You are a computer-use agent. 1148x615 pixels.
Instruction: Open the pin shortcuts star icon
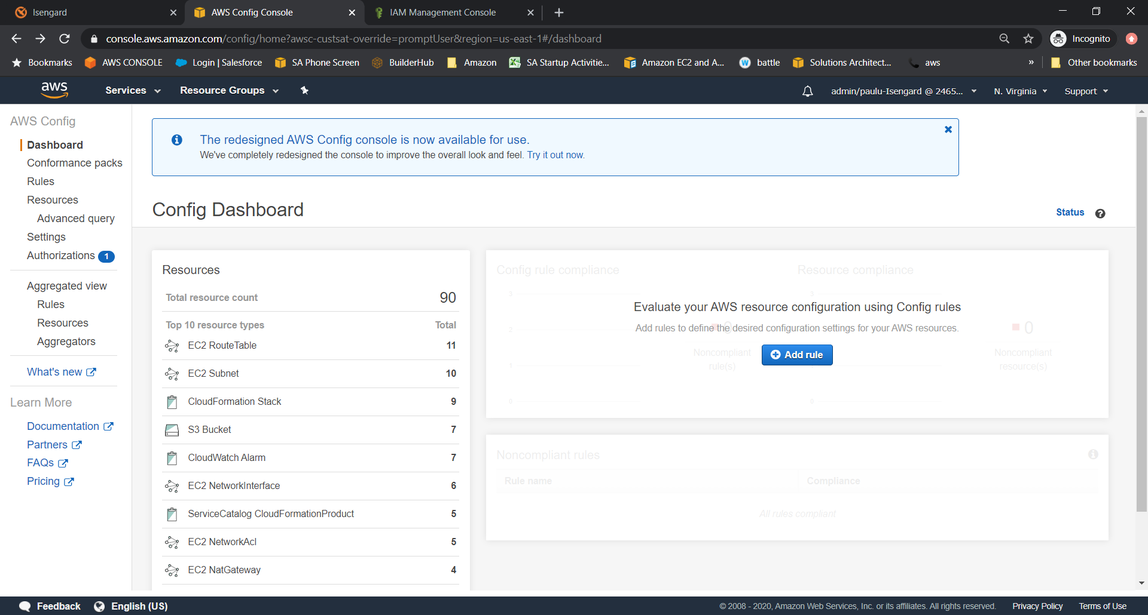305,90
